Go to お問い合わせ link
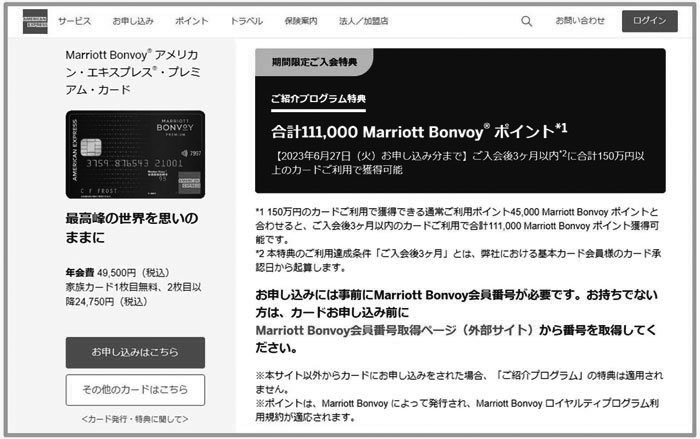 click(580, 21)
